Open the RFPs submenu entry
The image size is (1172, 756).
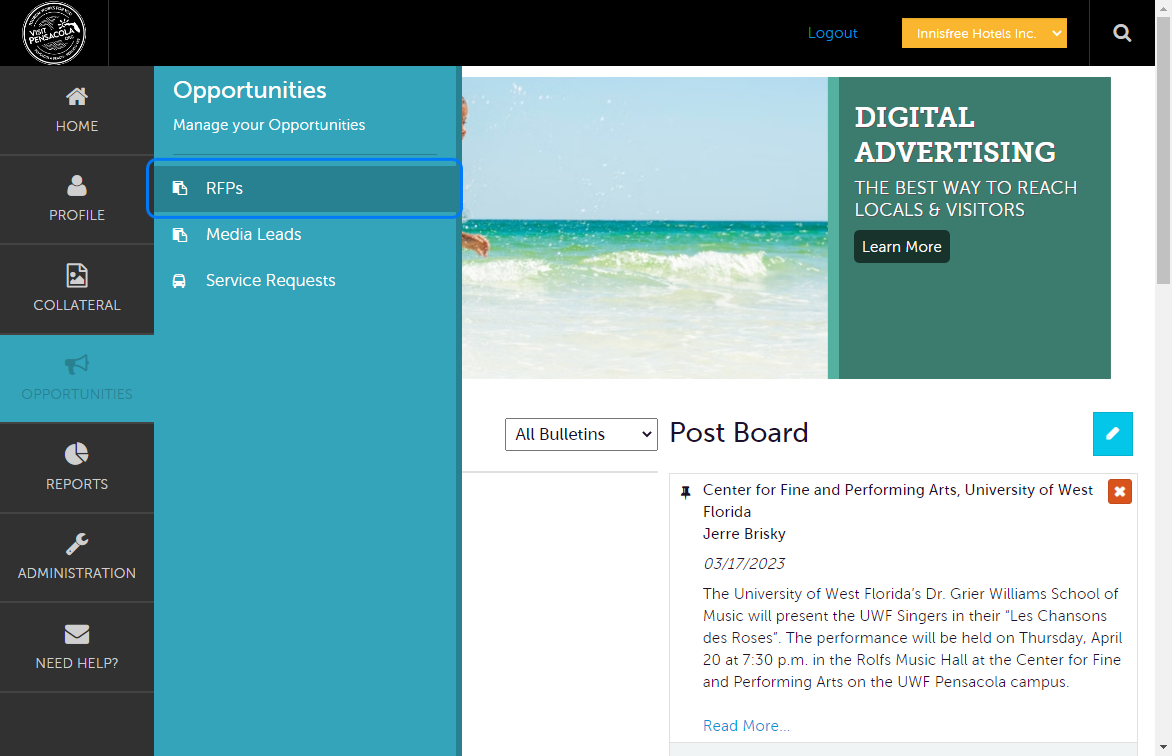(x=305, y=188)
